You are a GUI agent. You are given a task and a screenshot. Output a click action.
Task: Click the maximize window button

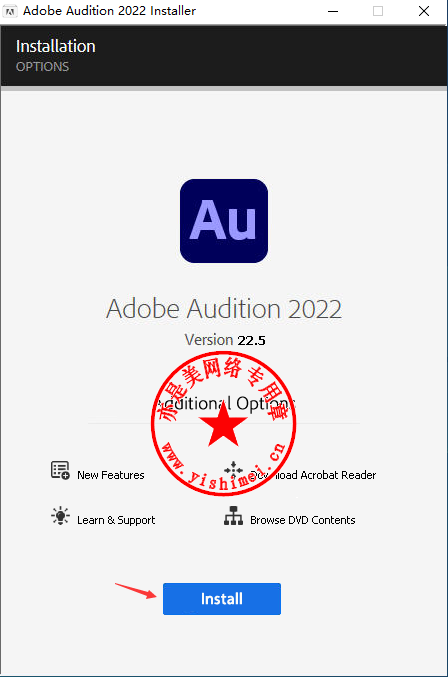[x=378, y=11]
